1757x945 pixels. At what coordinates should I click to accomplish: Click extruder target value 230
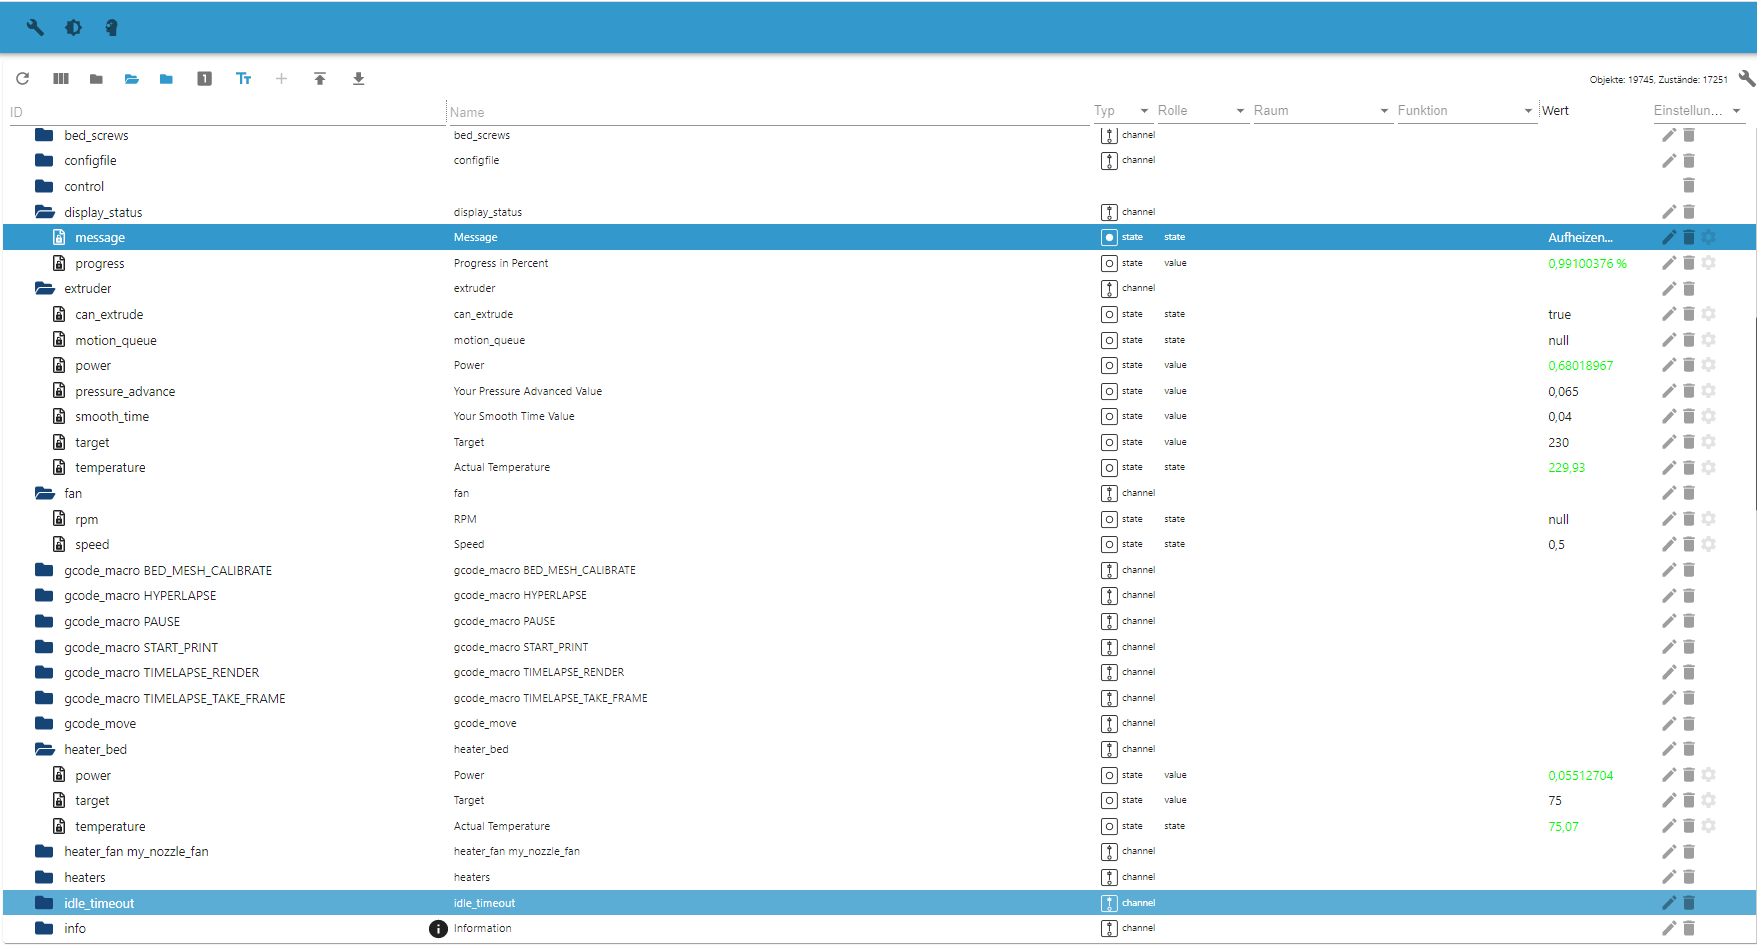pos(1558,442)
